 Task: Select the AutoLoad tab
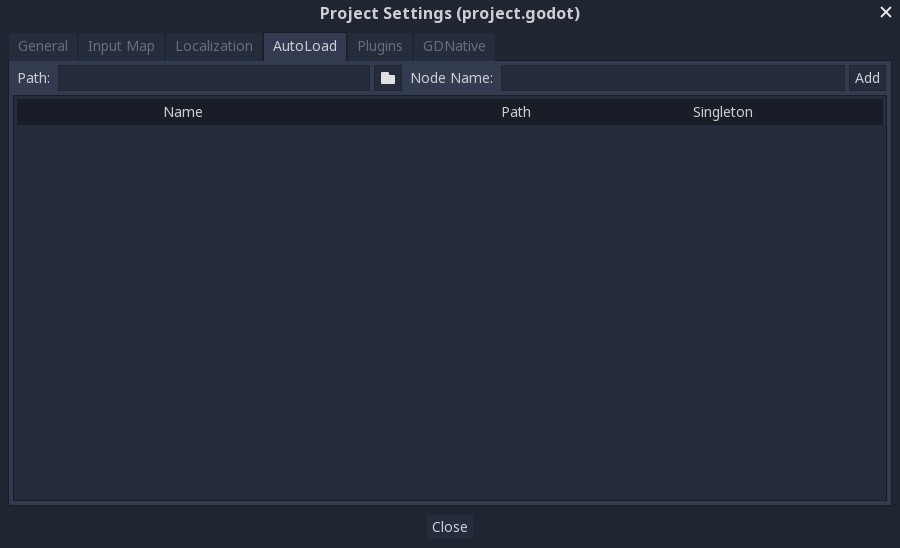(x=305, y=46)
